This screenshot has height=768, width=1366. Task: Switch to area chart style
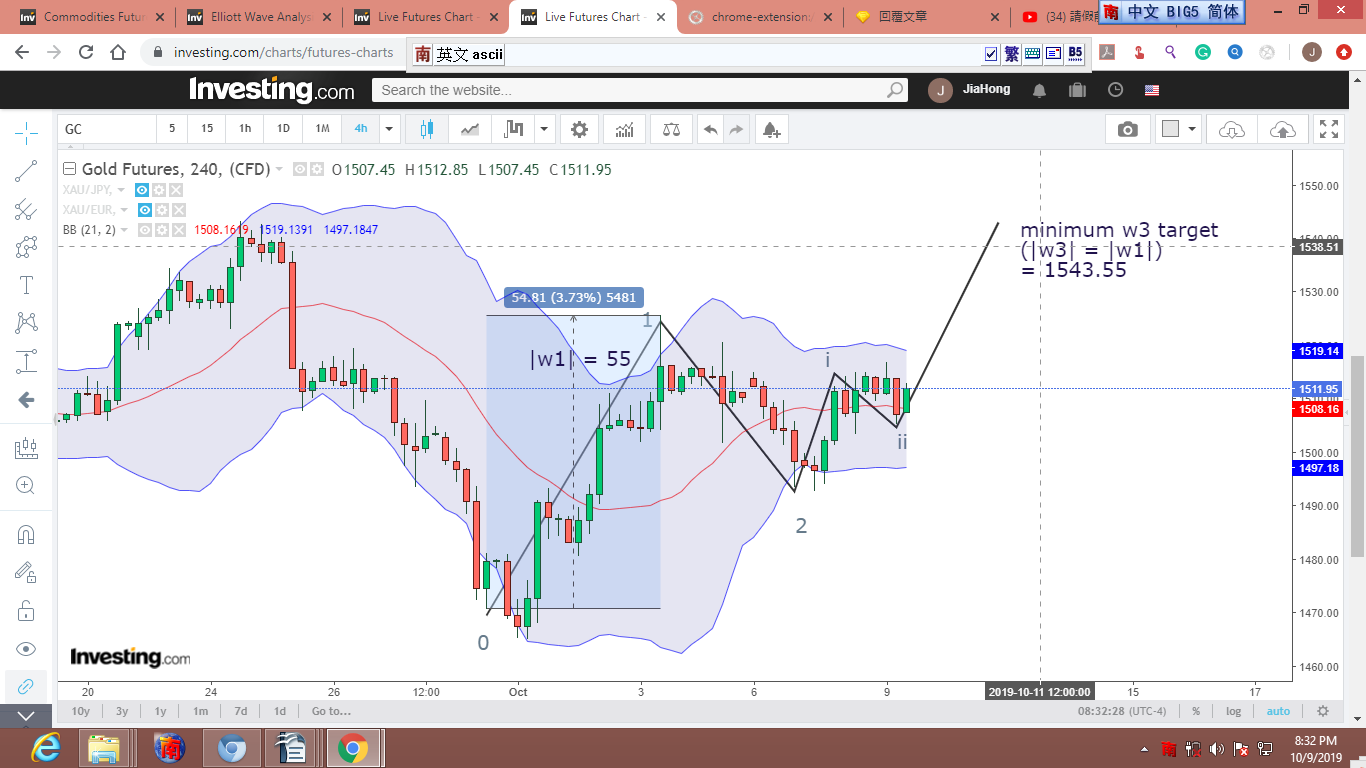pos(470,129)
